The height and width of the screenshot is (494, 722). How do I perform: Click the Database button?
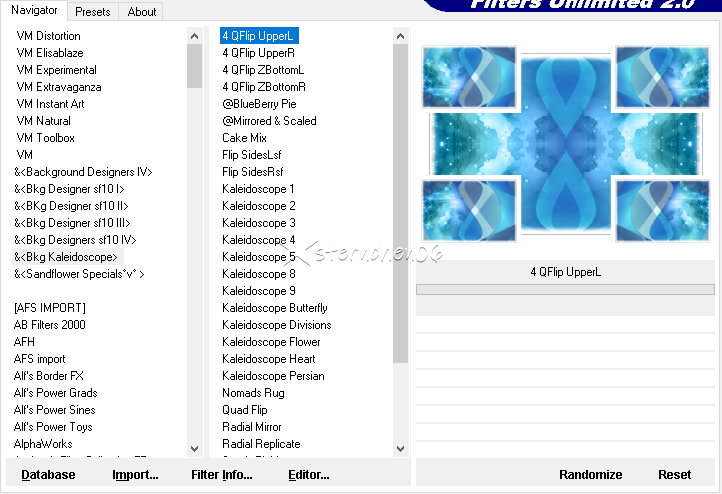pos(48,475)
